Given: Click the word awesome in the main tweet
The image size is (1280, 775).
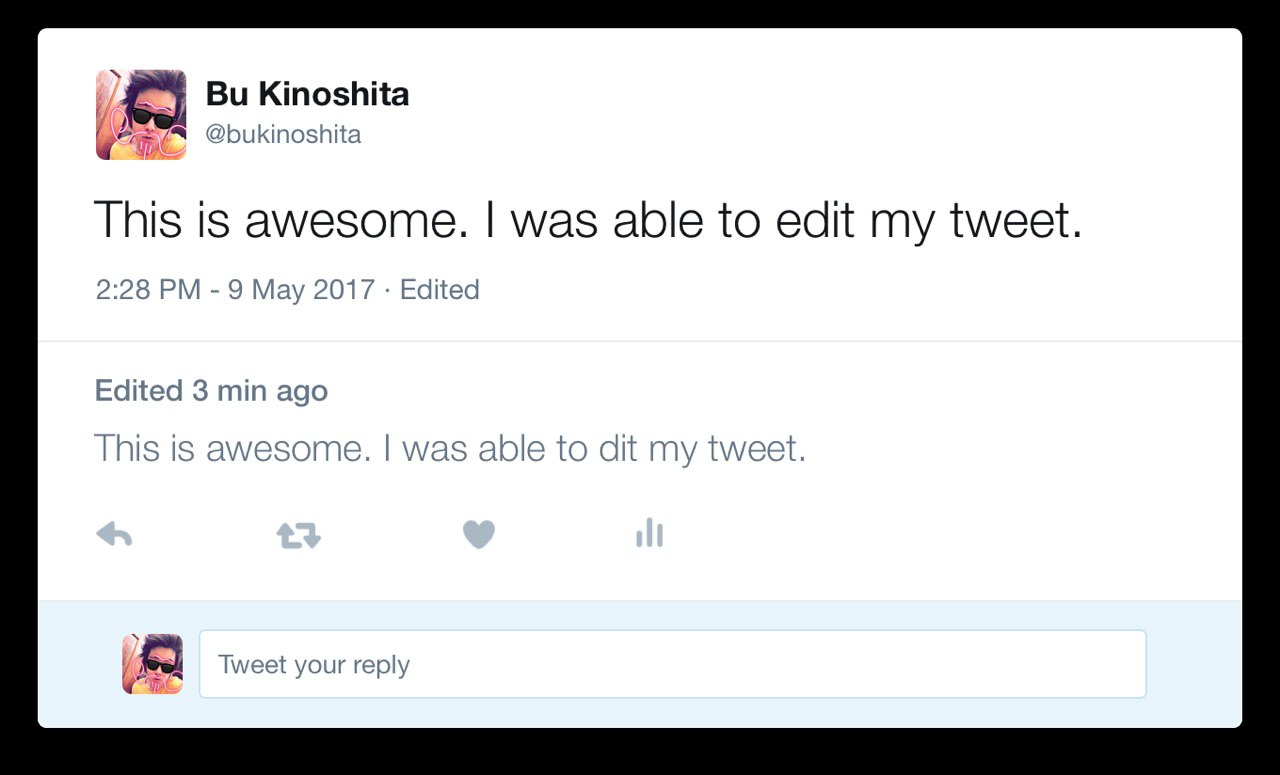Looking at the screenshot, I should [356, 221].
